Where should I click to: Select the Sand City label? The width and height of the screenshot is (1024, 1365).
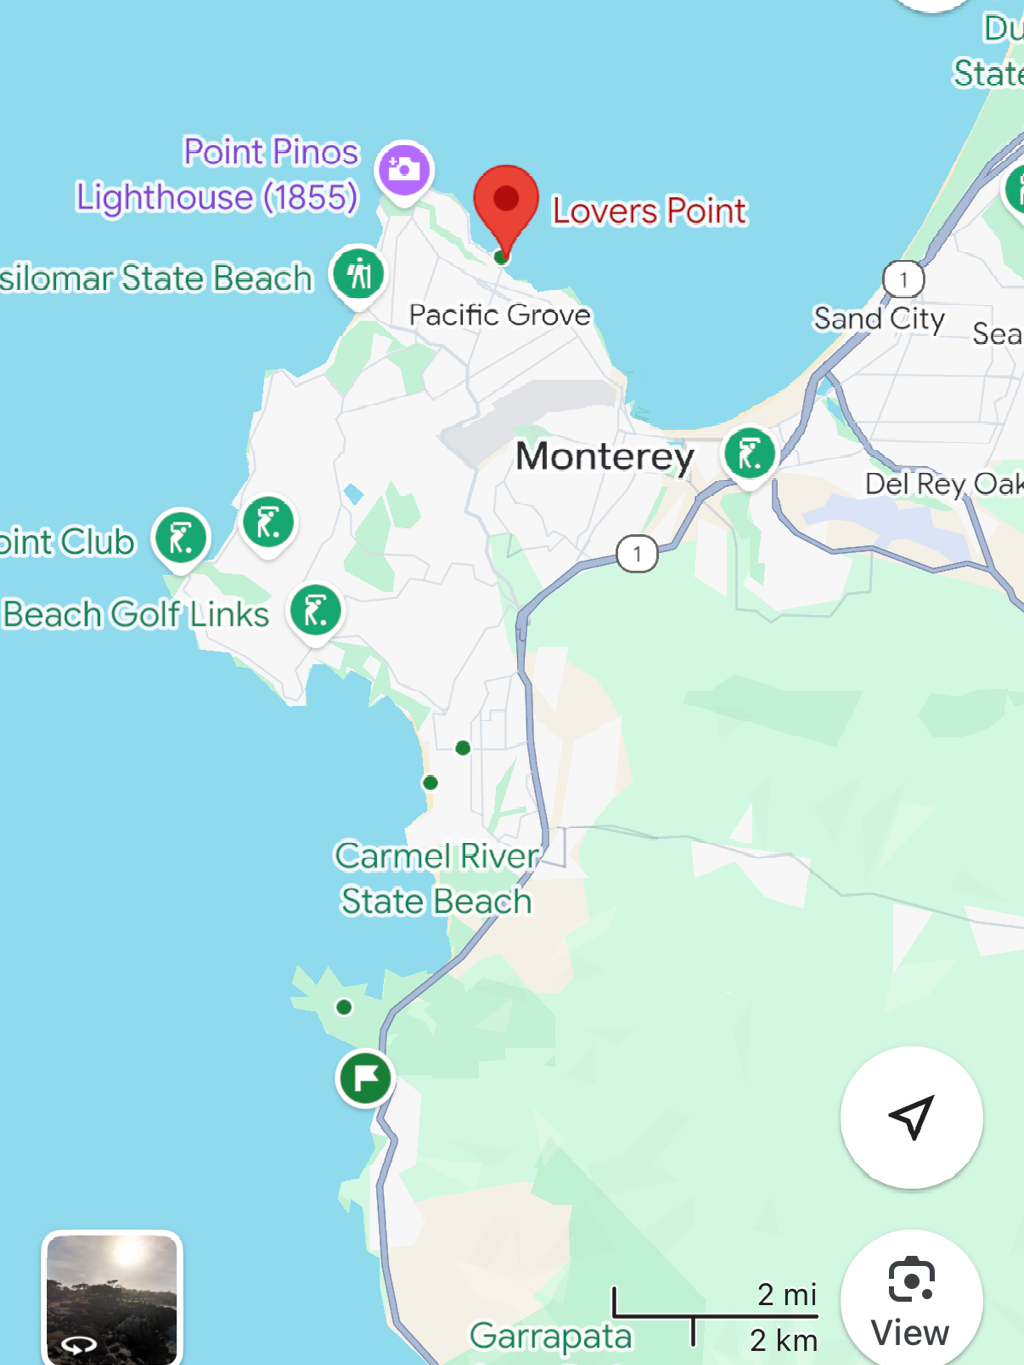coord(879,318)
